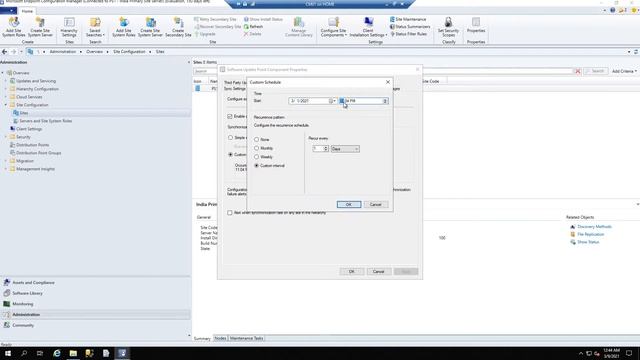The image size is (640, 360).
Task: Open the Add Criteria dropdown
Action: (624, 71)
